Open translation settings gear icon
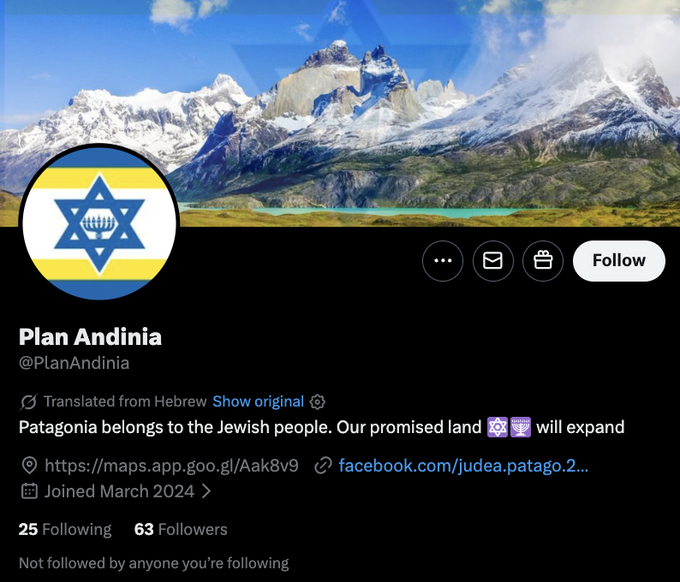 [317, 402]
